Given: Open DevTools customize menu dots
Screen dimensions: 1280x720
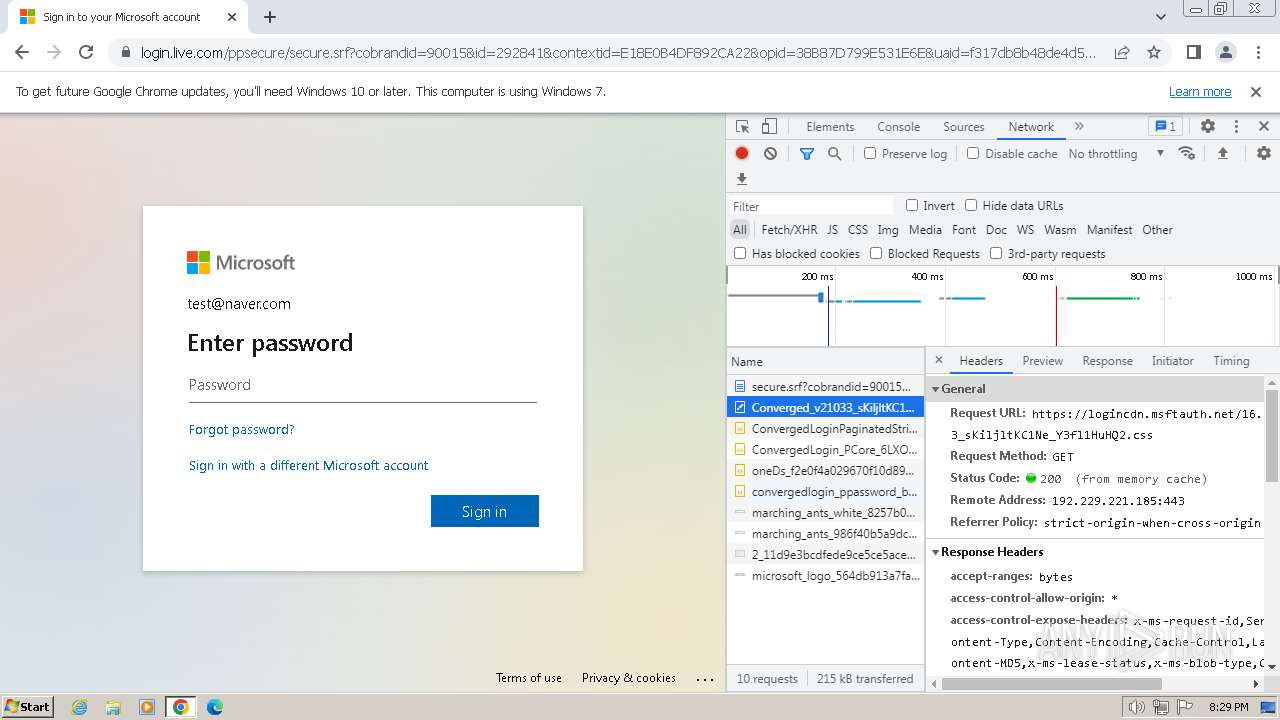Looking at the screenshot, I should [x=1236, y=127].
